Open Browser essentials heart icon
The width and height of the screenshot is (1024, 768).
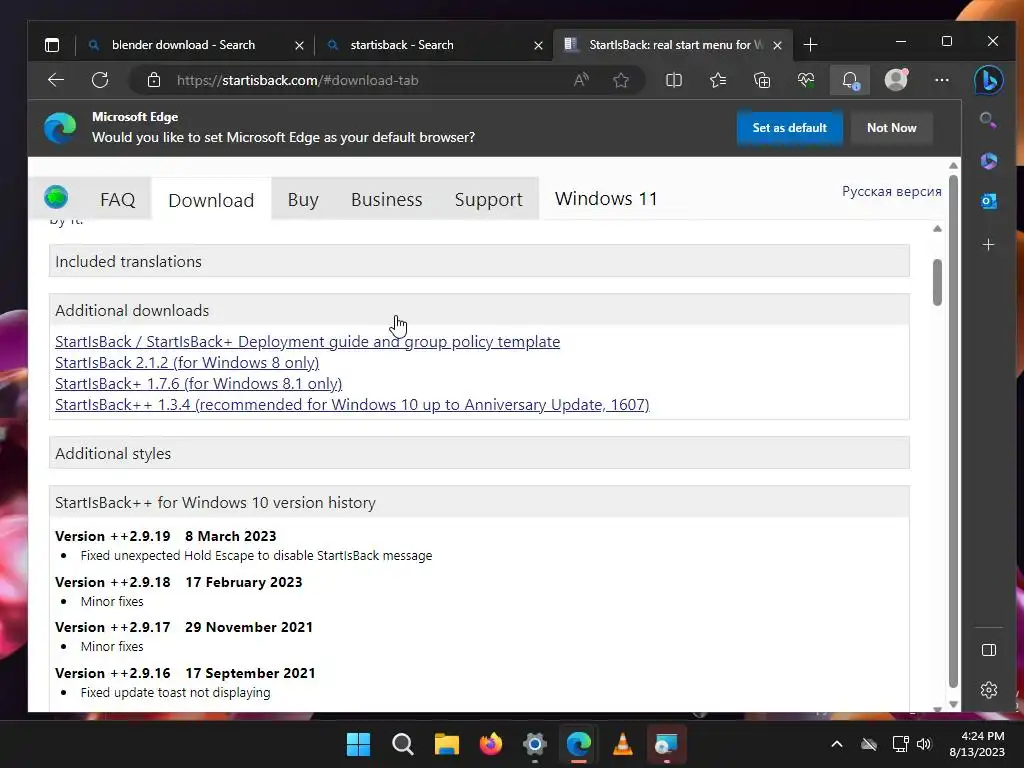coord(806,80)
